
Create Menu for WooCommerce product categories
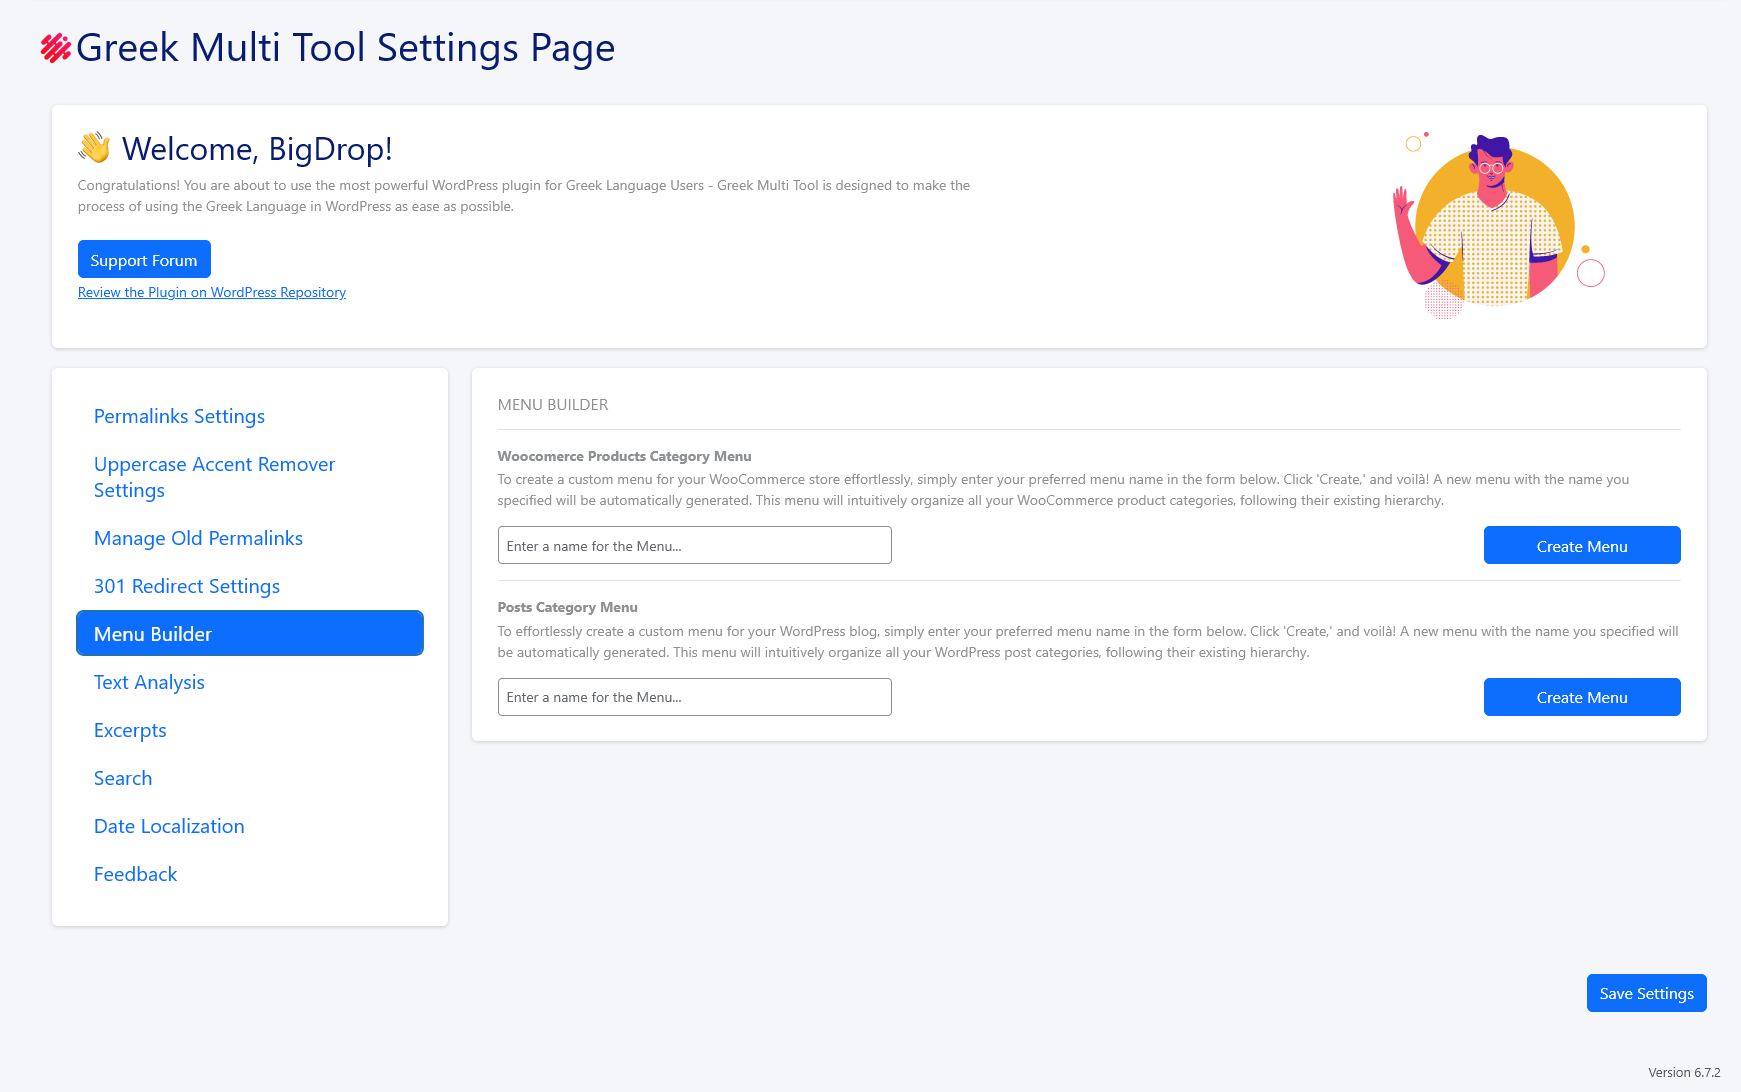1581,545
